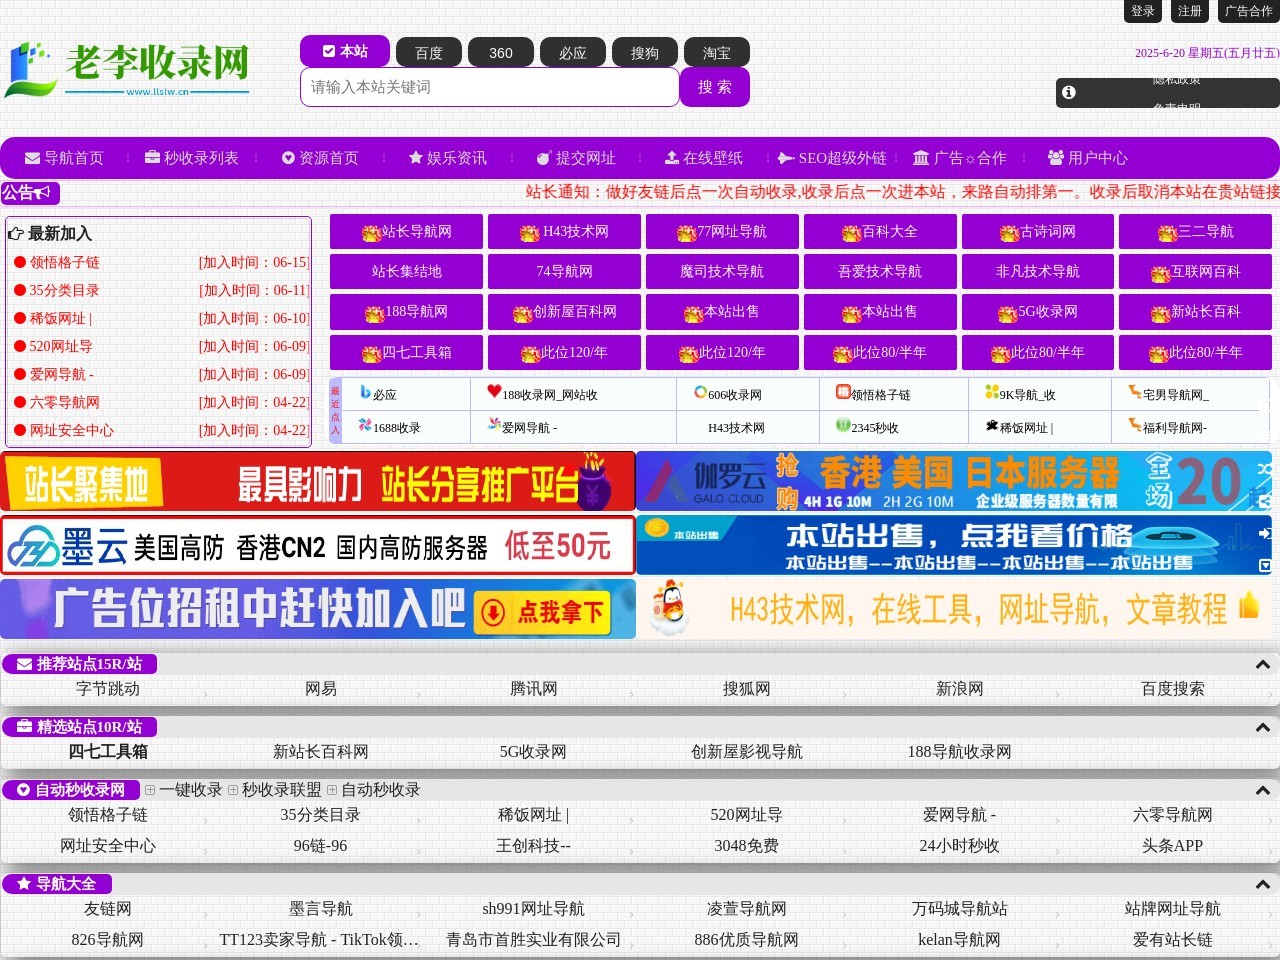Open the 站长导航网 purple tile
The height and width of the screenshot is (960, 1280).
[x=406, y=231]
